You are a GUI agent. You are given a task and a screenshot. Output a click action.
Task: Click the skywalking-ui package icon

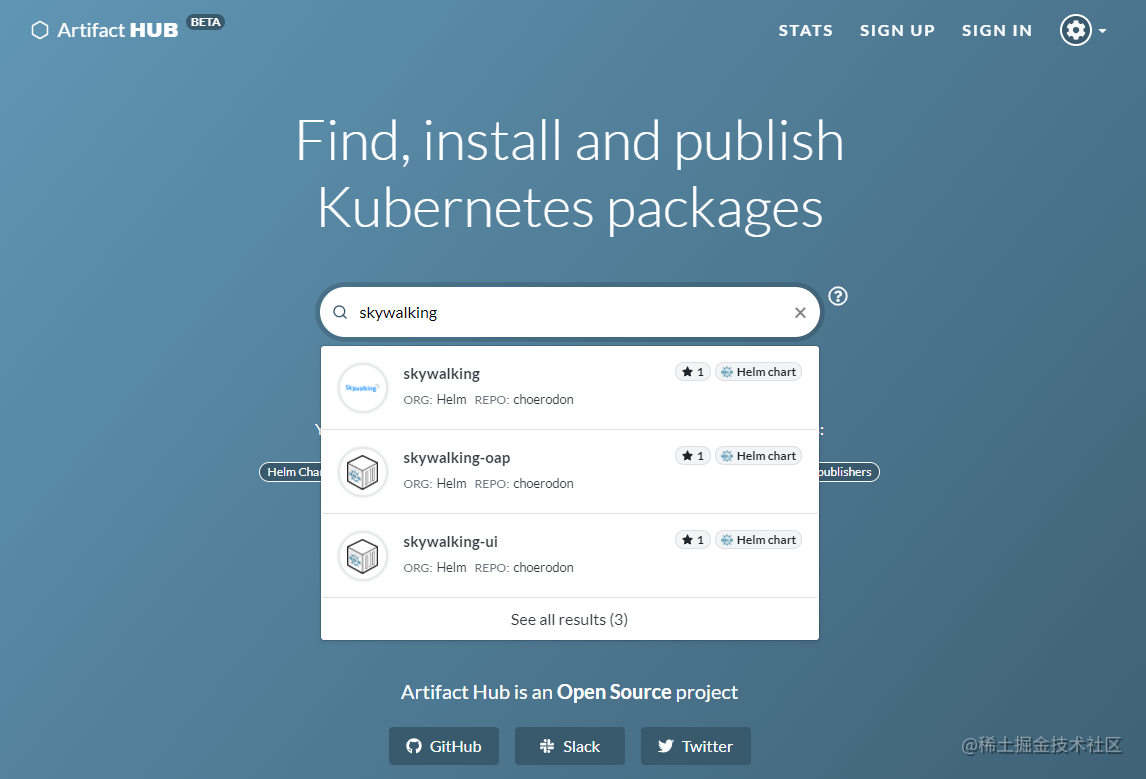click(363, 555)
